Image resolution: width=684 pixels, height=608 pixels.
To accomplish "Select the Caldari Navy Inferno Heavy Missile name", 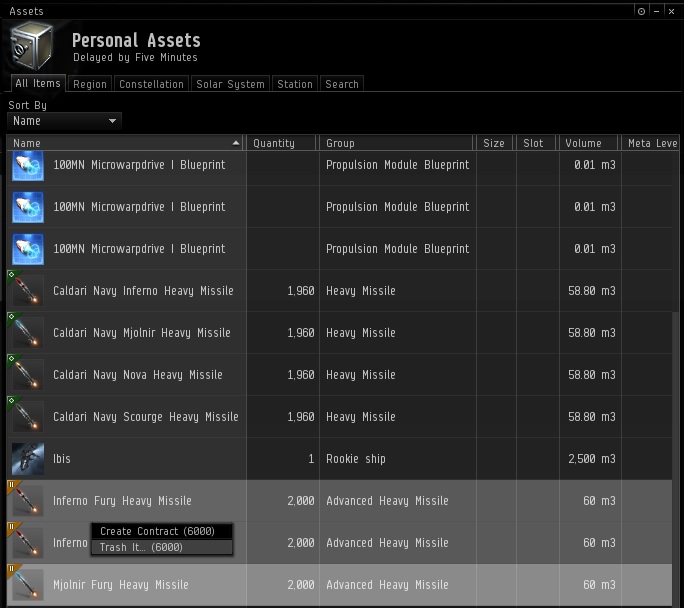I will [143, 291].
